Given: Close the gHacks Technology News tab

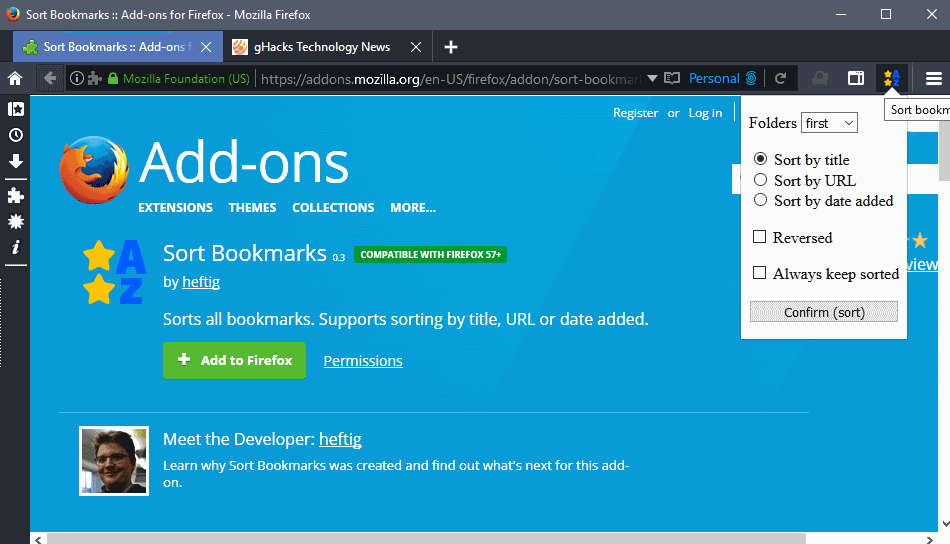Looking at the screenshot, I should click(x=416, y=47).
